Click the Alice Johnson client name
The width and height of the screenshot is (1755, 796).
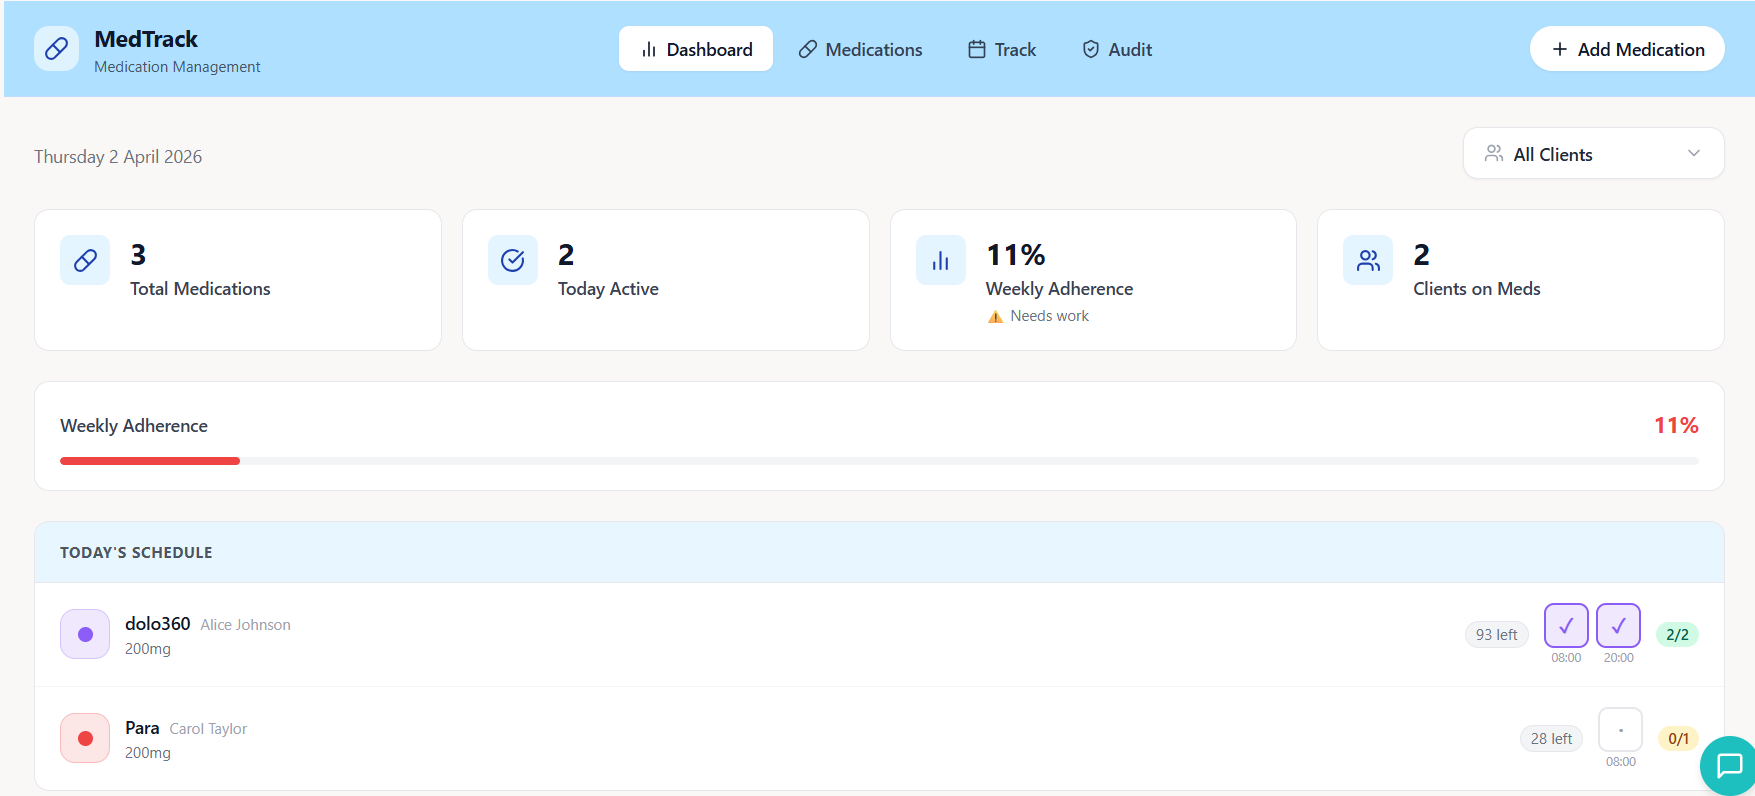point(245,624)
